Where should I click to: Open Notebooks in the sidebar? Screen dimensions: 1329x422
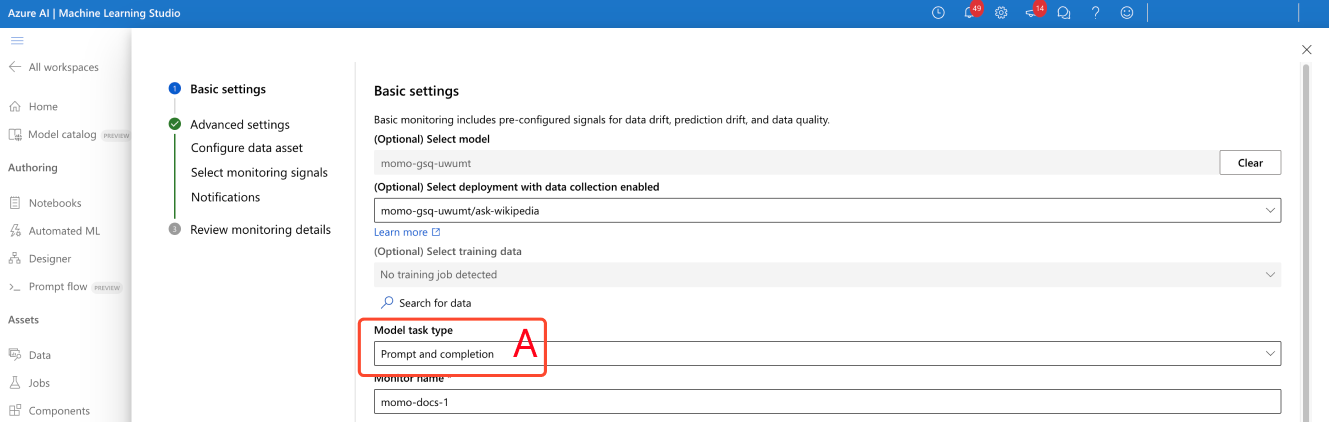tap(54, 203)
